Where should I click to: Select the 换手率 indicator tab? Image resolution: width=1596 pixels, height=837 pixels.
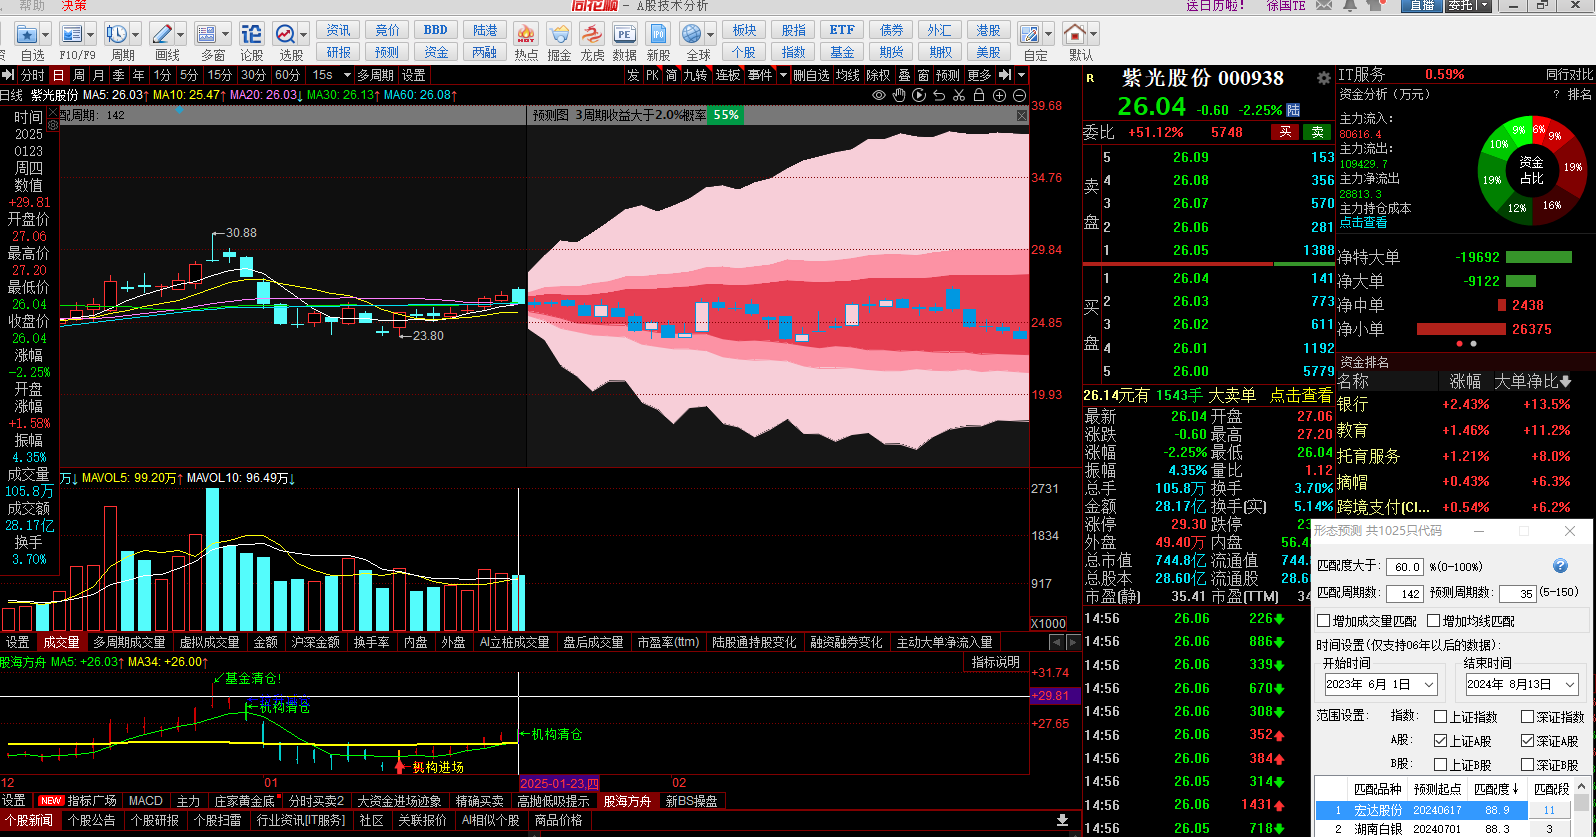[x=372, y=642]
